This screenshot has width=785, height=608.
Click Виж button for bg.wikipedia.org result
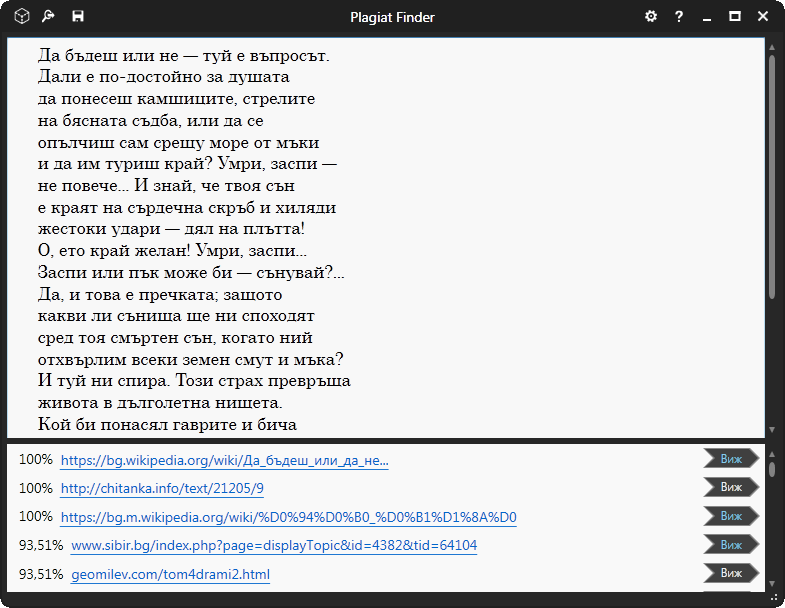pyautogui.click(x=731, y=458)
